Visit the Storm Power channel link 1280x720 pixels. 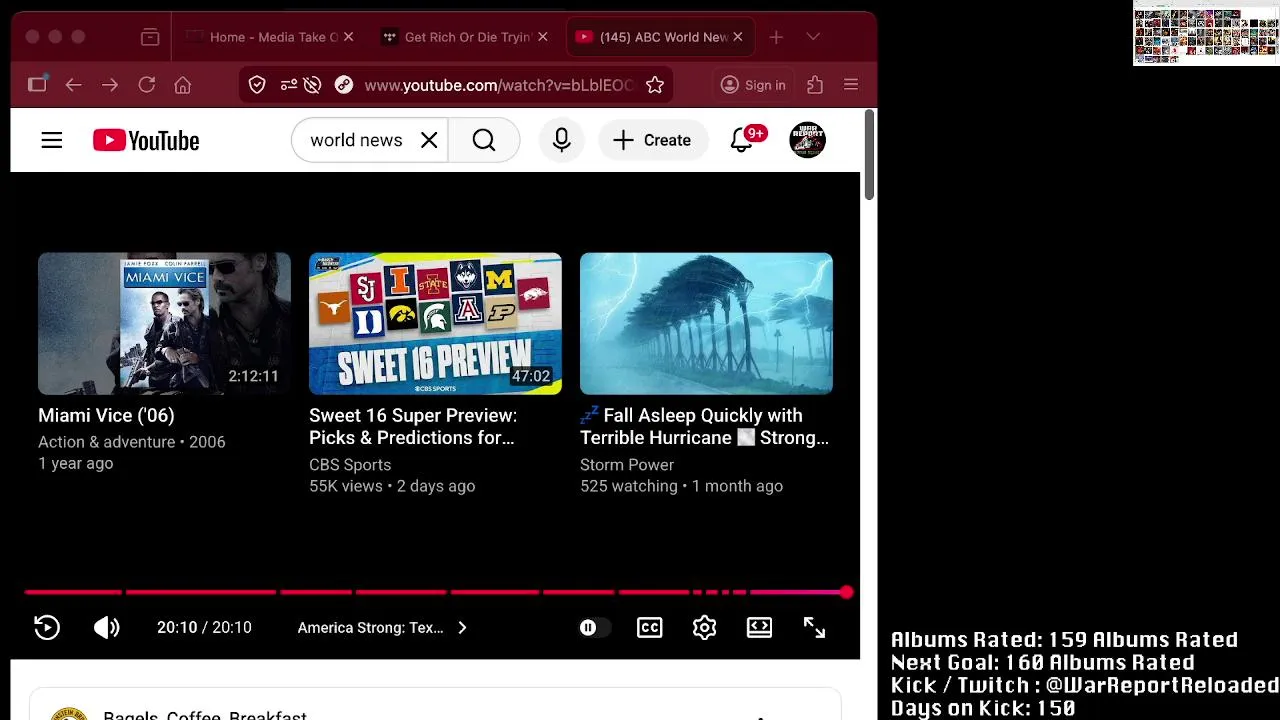(x=627, y=465)
